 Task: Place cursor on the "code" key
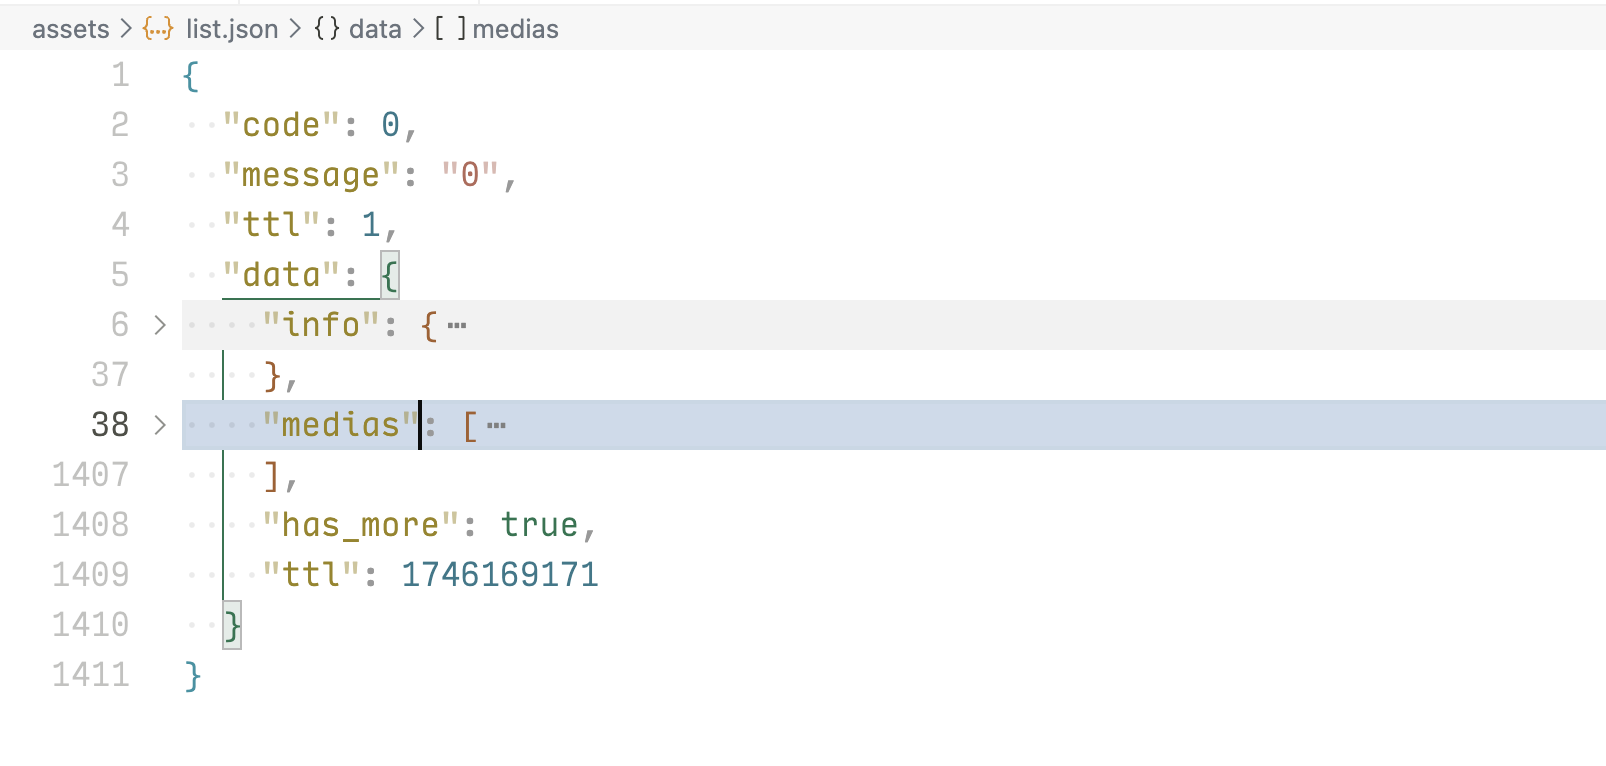(x=281, y=125)
